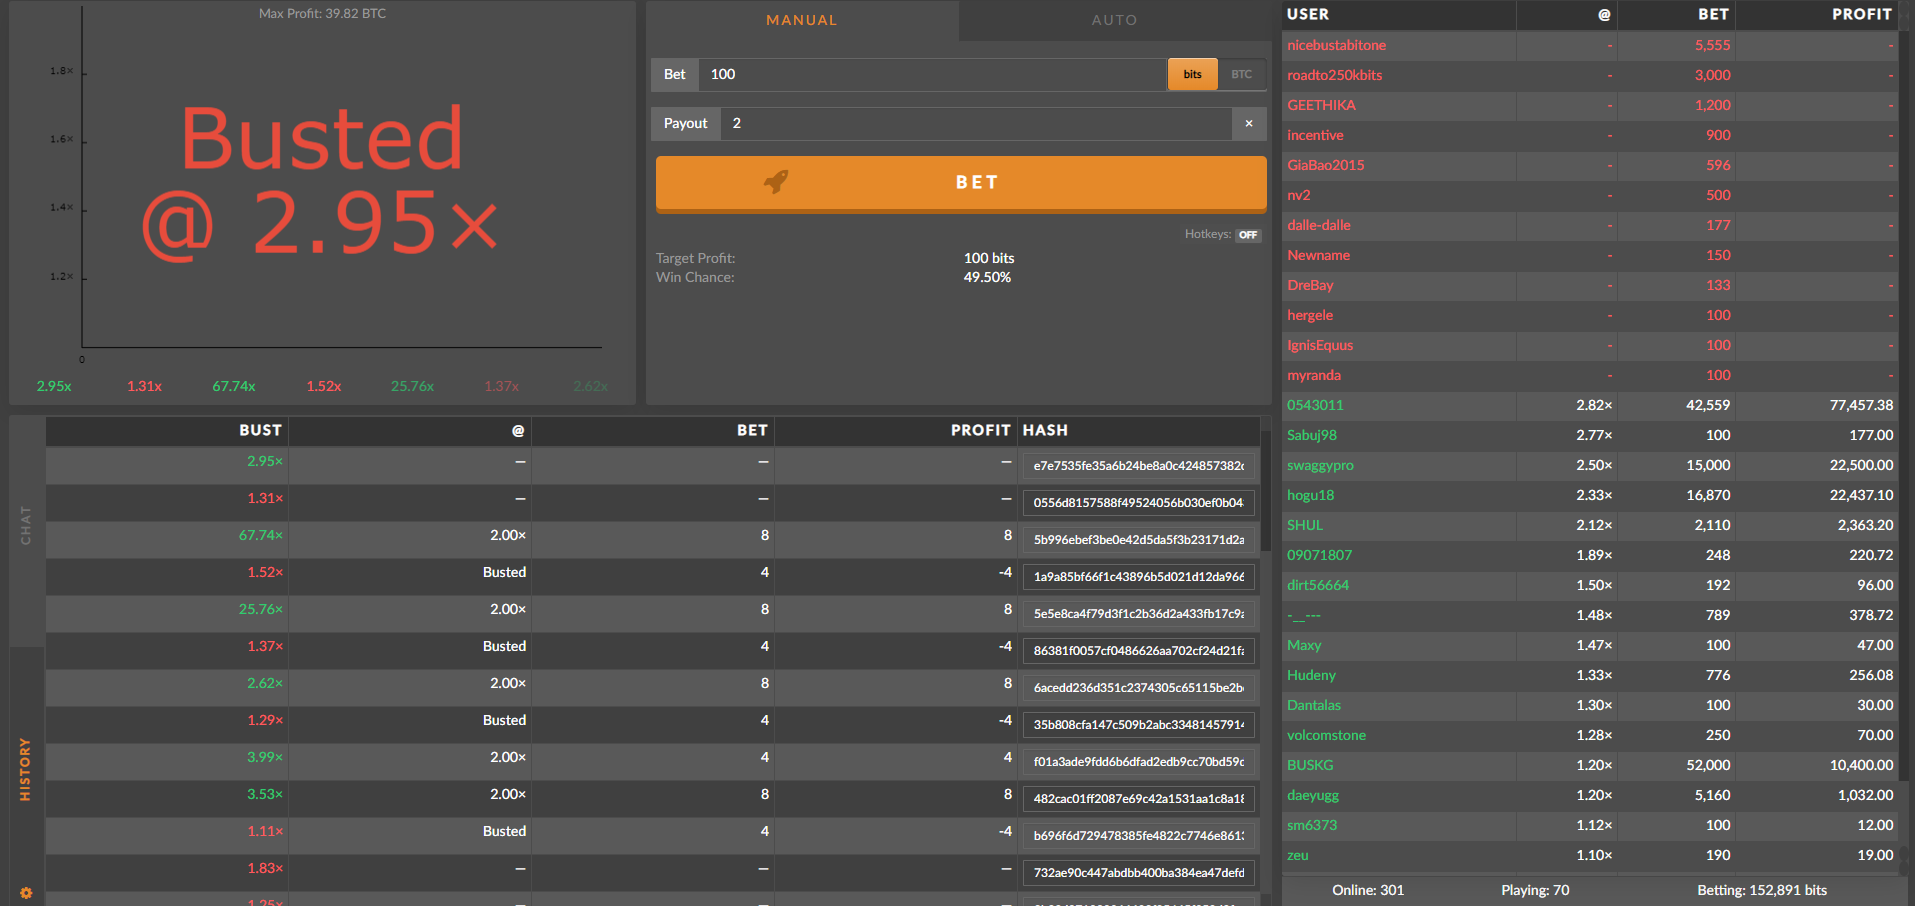Switch to the MANUAL betting tab
This screenshot has width=1915, height=906.
pyautogui.click(x=802, y=20)
